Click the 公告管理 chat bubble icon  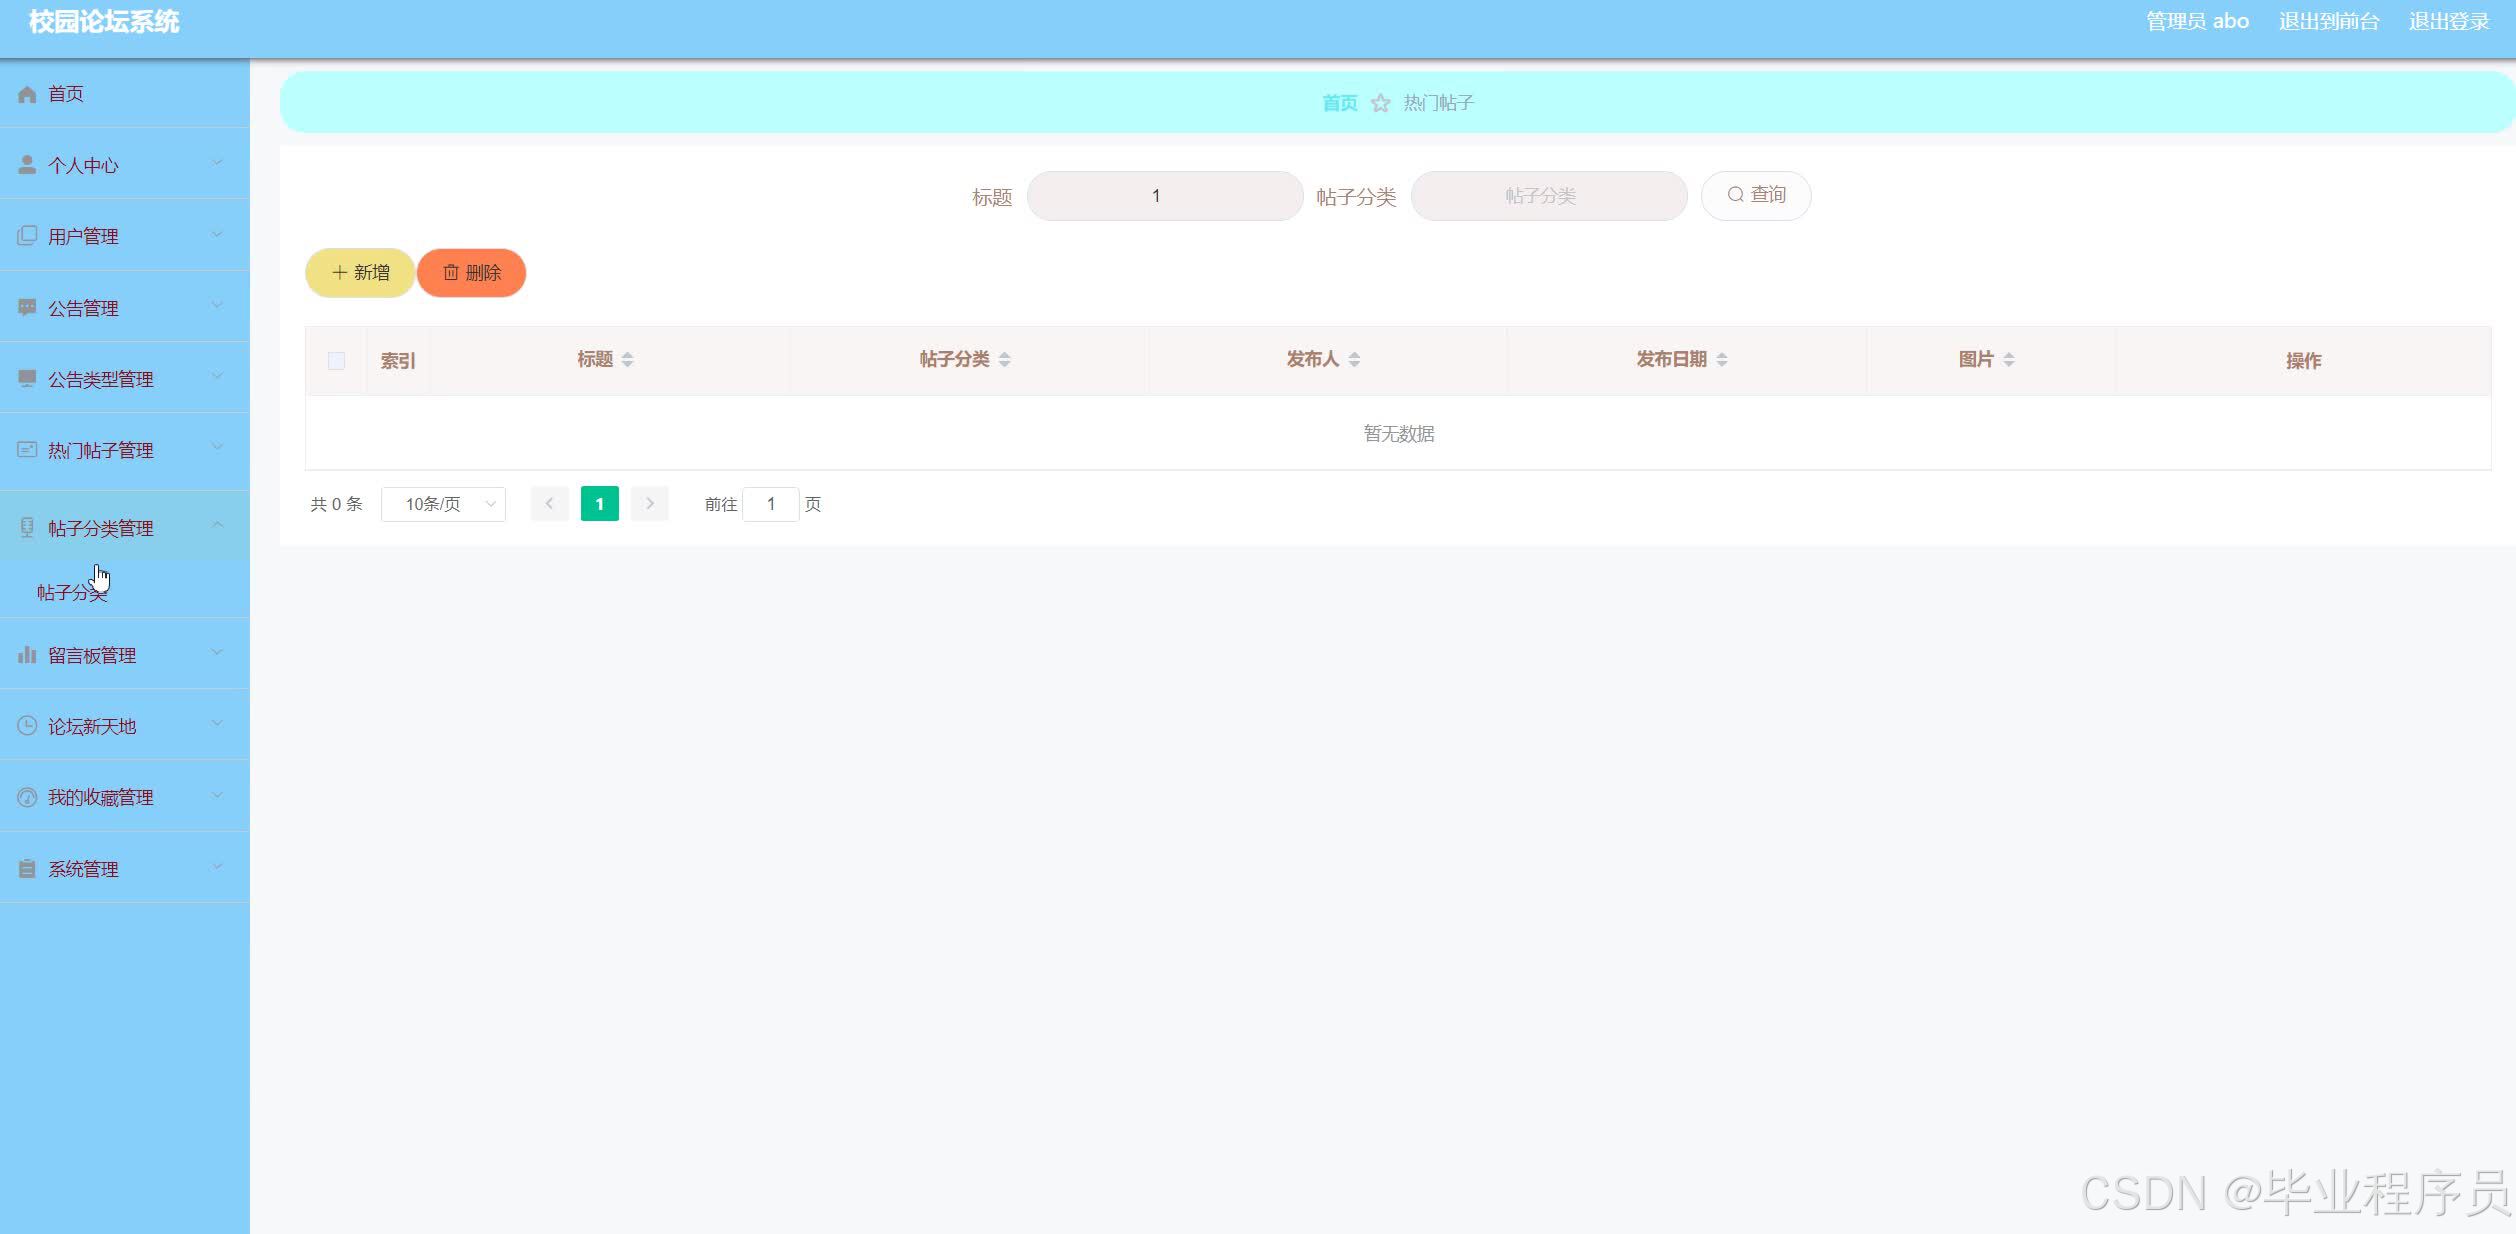27,307
